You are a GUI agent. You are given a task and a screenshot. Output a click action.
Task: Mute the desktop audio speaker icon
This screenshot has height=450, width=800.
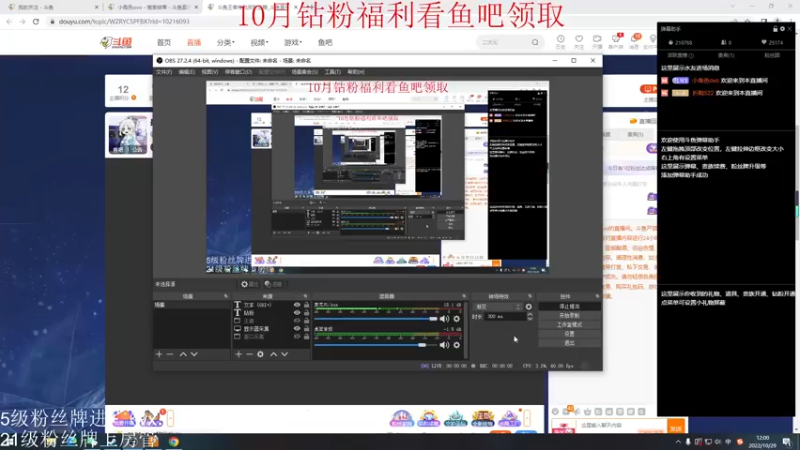444,345
